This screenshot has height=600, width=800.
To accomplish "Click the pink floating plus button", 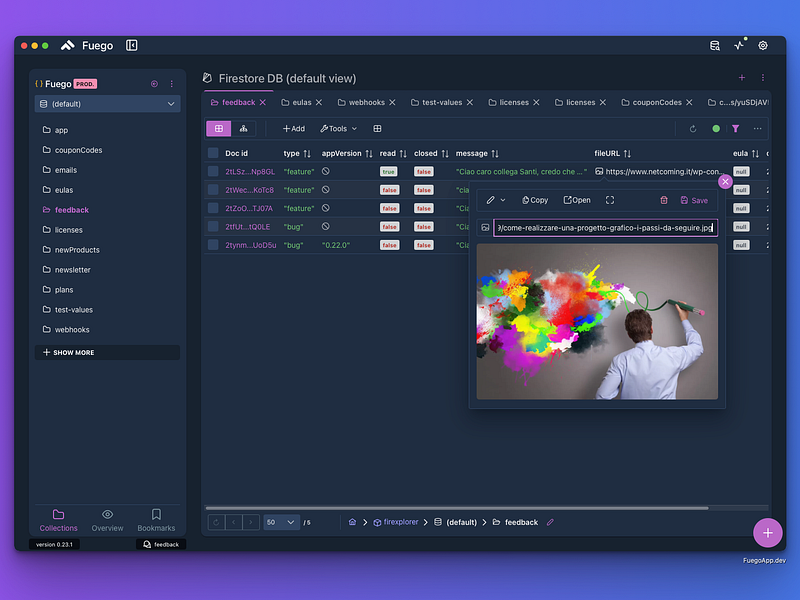I will (767, 533).
